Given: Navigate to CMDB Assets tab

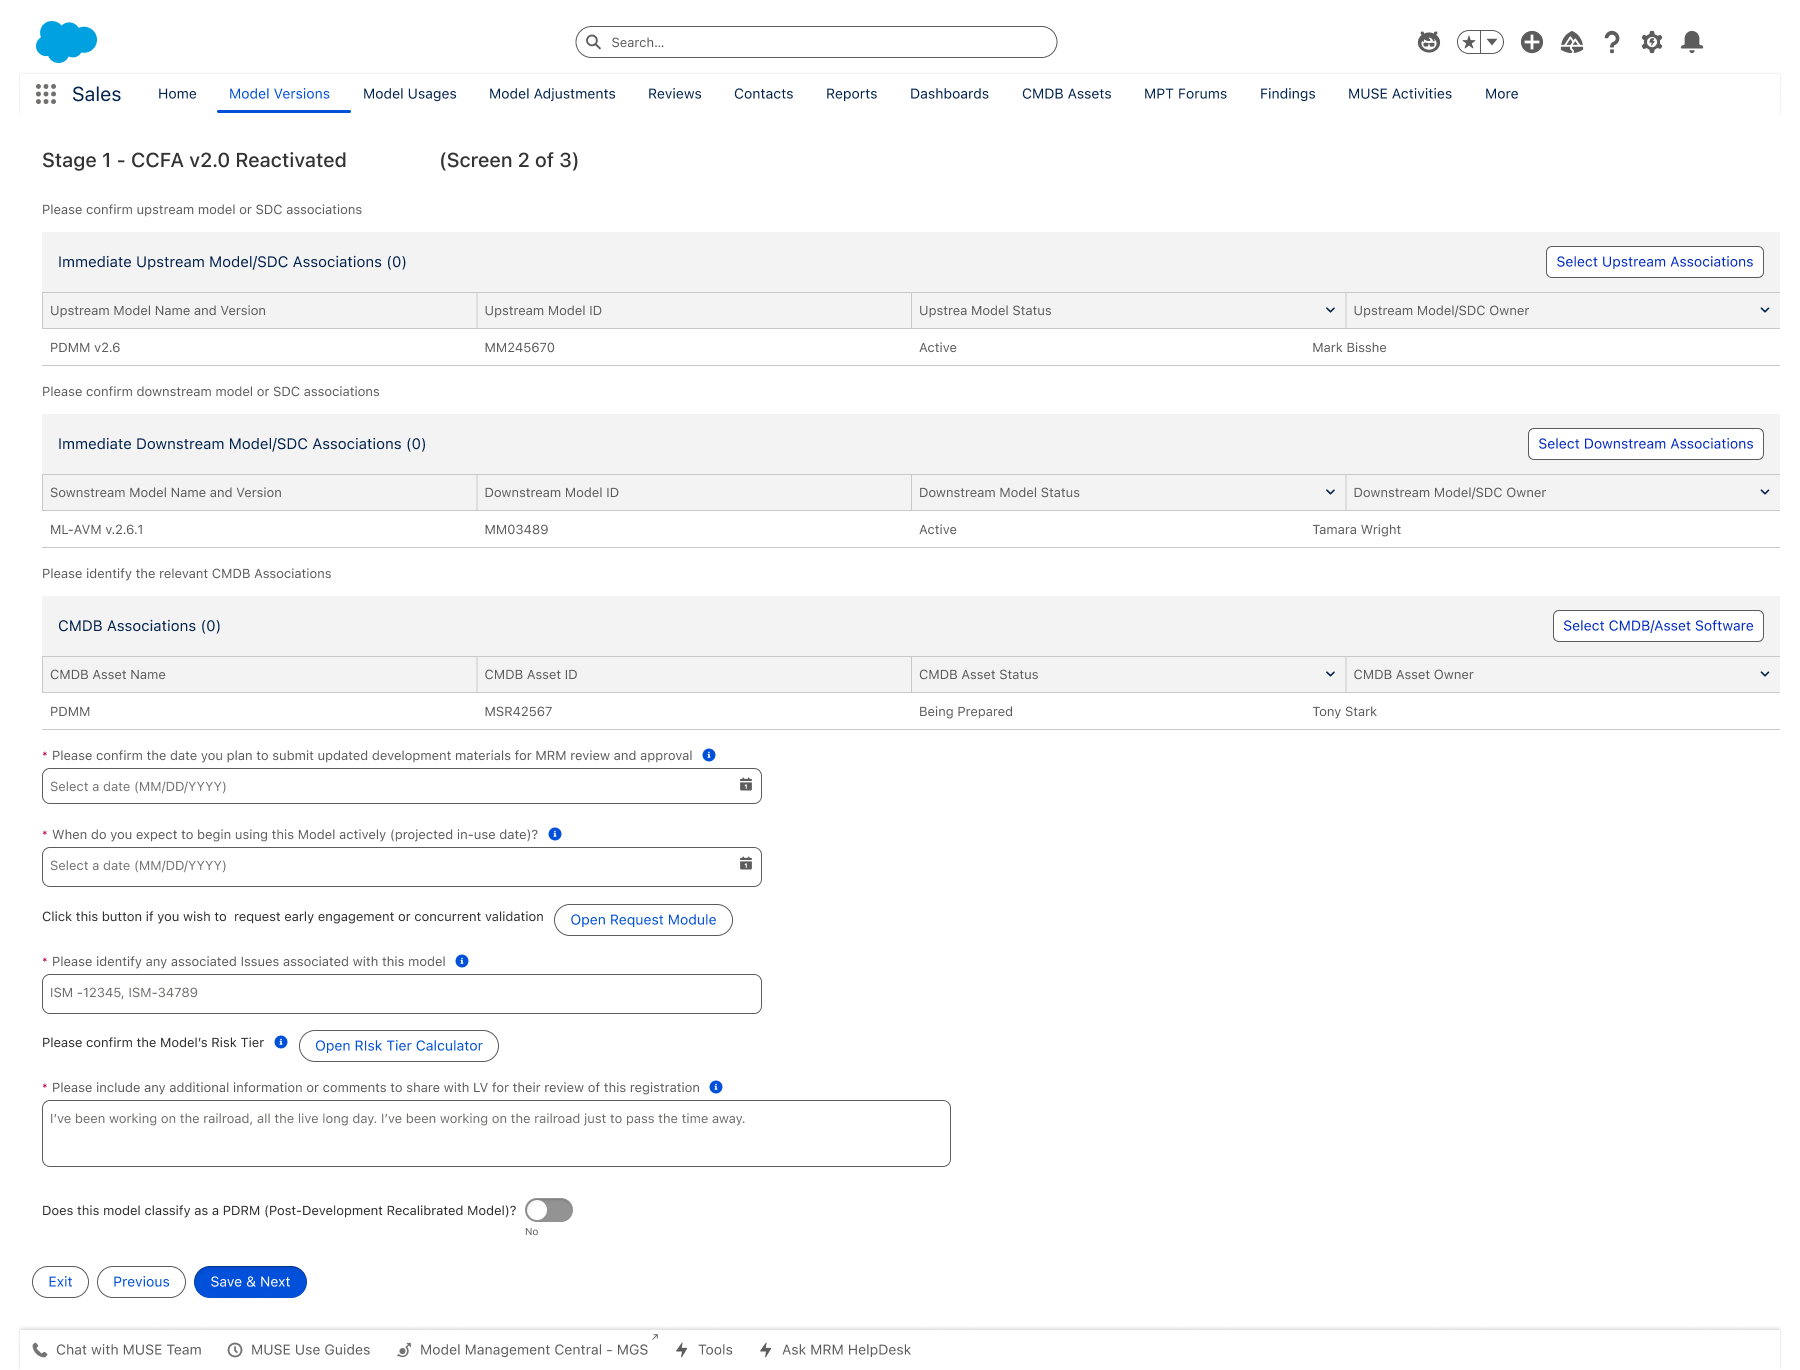Looking at the screenshot, I should tap(1066, 94).
